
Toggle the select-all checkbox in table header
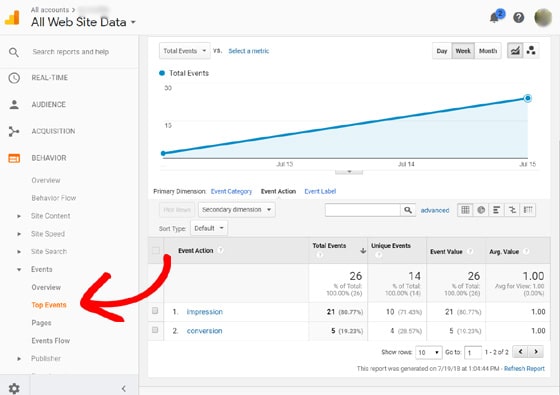(x=156, y=250)
